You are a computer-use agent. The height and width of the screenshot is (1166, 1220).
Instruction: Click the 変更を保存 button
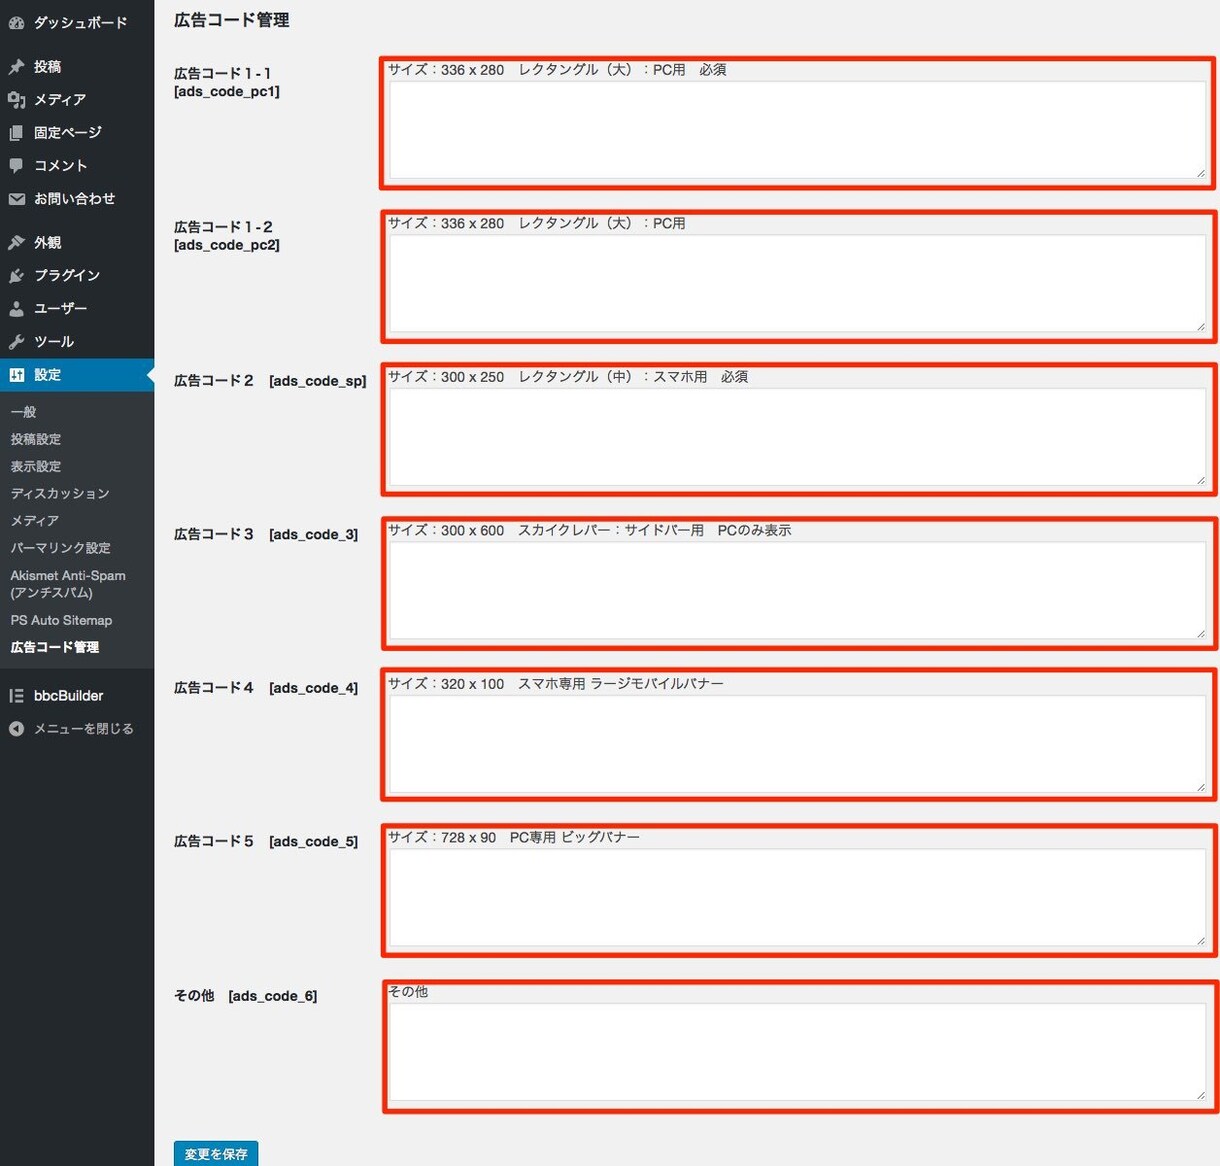[216, 1154]
